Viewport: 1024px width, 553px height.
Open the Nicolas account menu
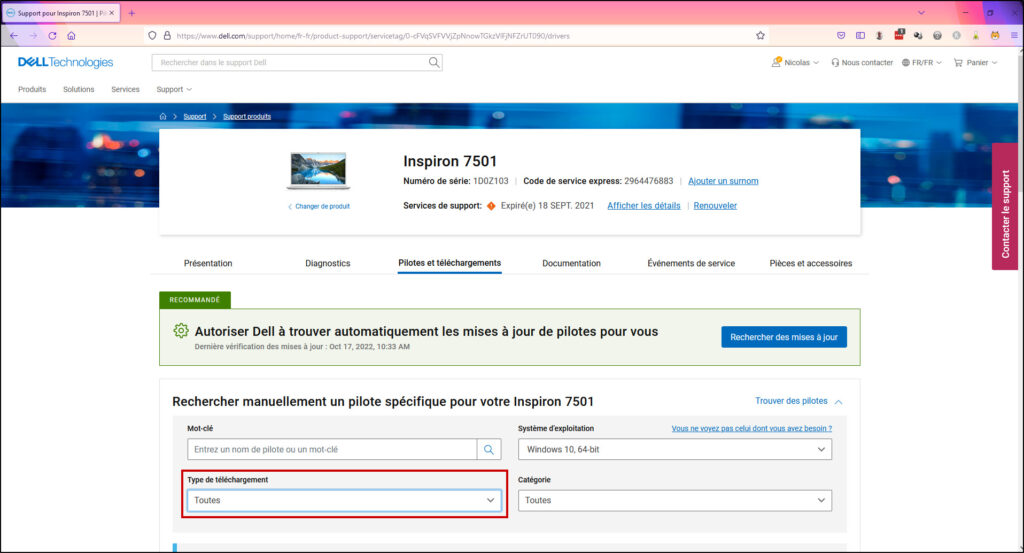coord(795,63)
